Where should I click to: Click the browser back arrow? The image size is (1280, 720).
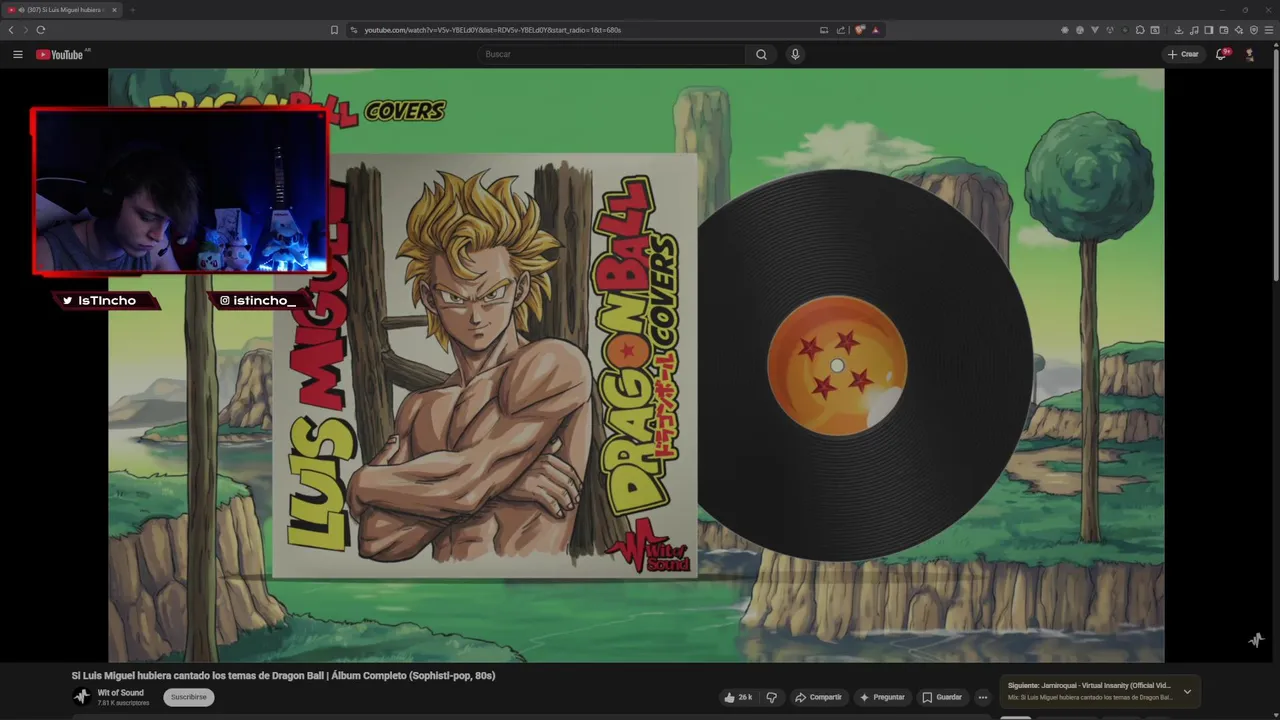[x=11, y=30]
